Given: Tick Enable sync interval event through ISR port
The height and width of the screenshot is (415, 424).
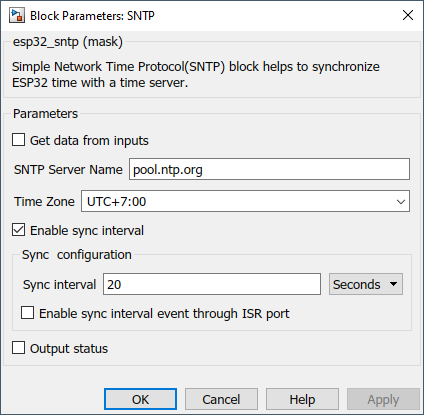Looking at the screenshot, I should (x=27, y=313).
